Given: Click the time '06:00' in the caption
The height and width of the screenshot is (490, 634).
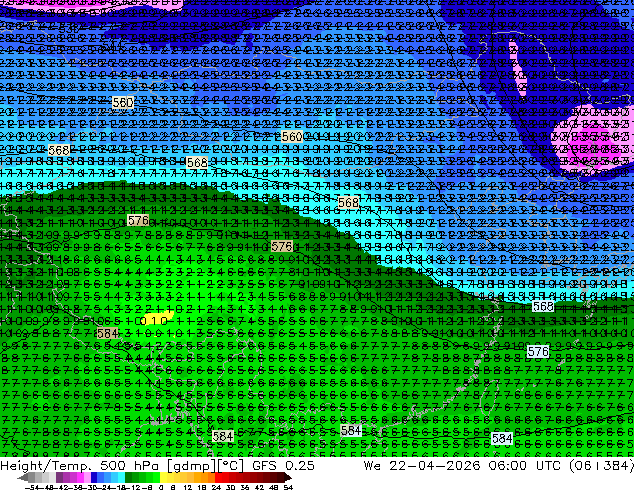Looking at the screenshot, I should coord(507,465).
